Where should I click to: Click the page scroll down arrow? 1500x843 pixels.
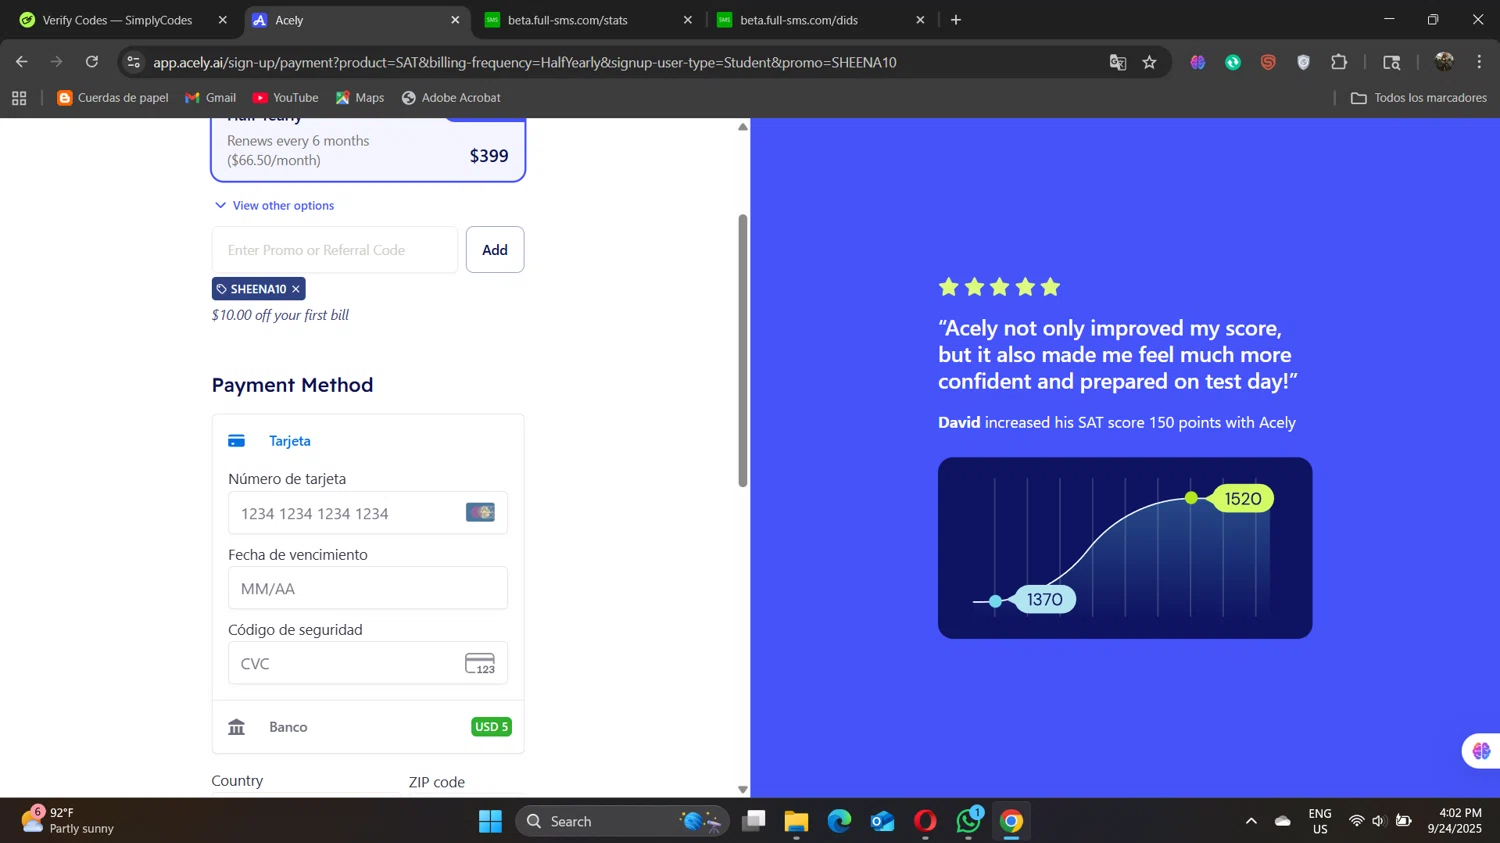(742, 789)
